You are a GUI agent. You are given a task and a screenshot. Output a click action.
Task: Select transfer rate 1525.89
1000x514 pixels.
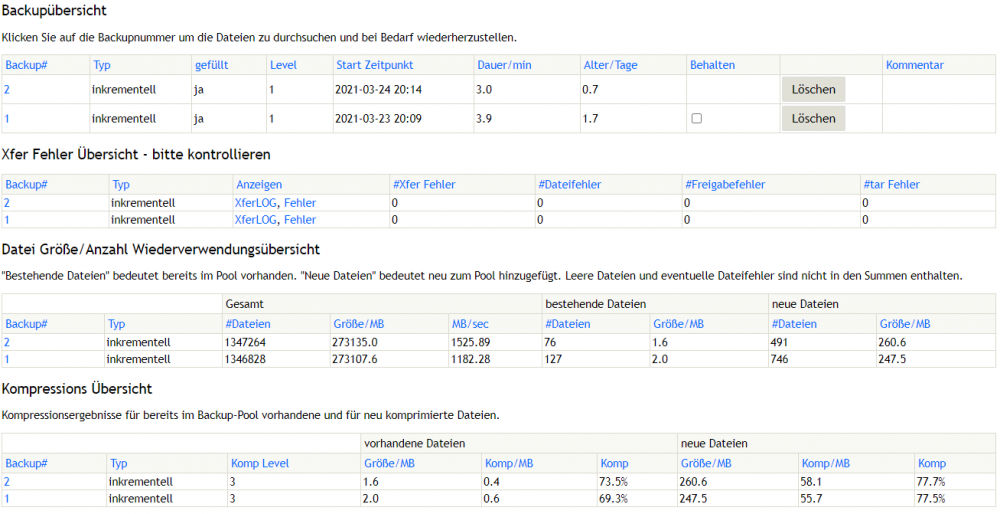[471, 342]
